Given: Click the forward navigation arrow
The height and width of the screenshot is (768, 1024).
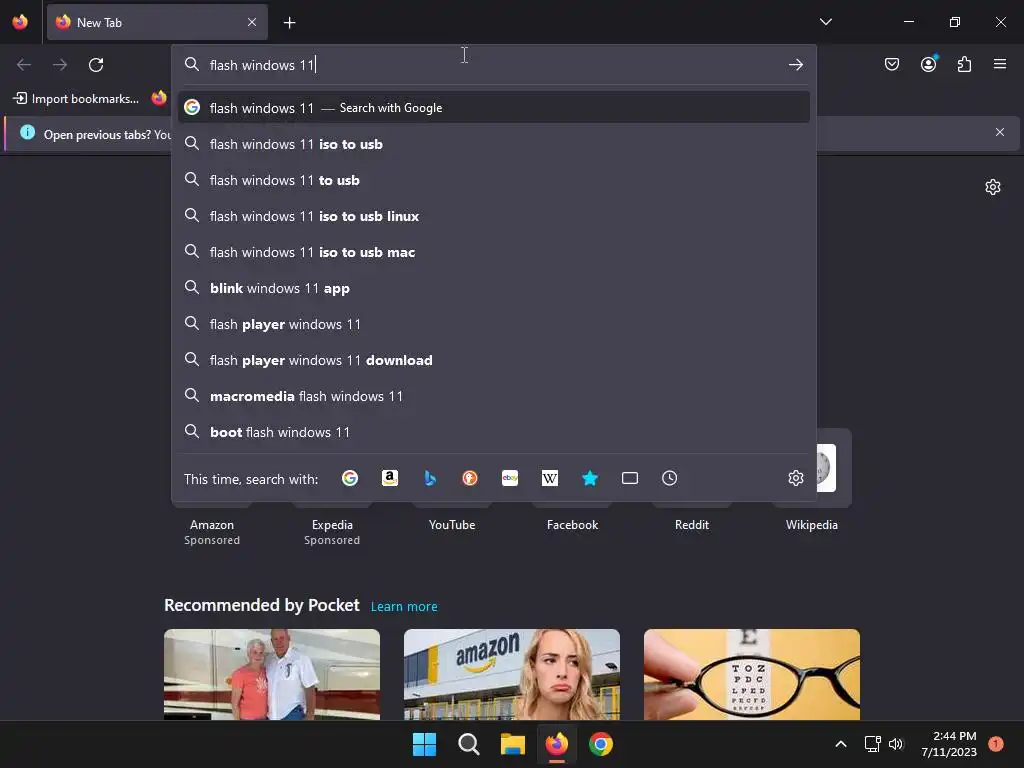Looking at the screenshot, I should point(60,65).
